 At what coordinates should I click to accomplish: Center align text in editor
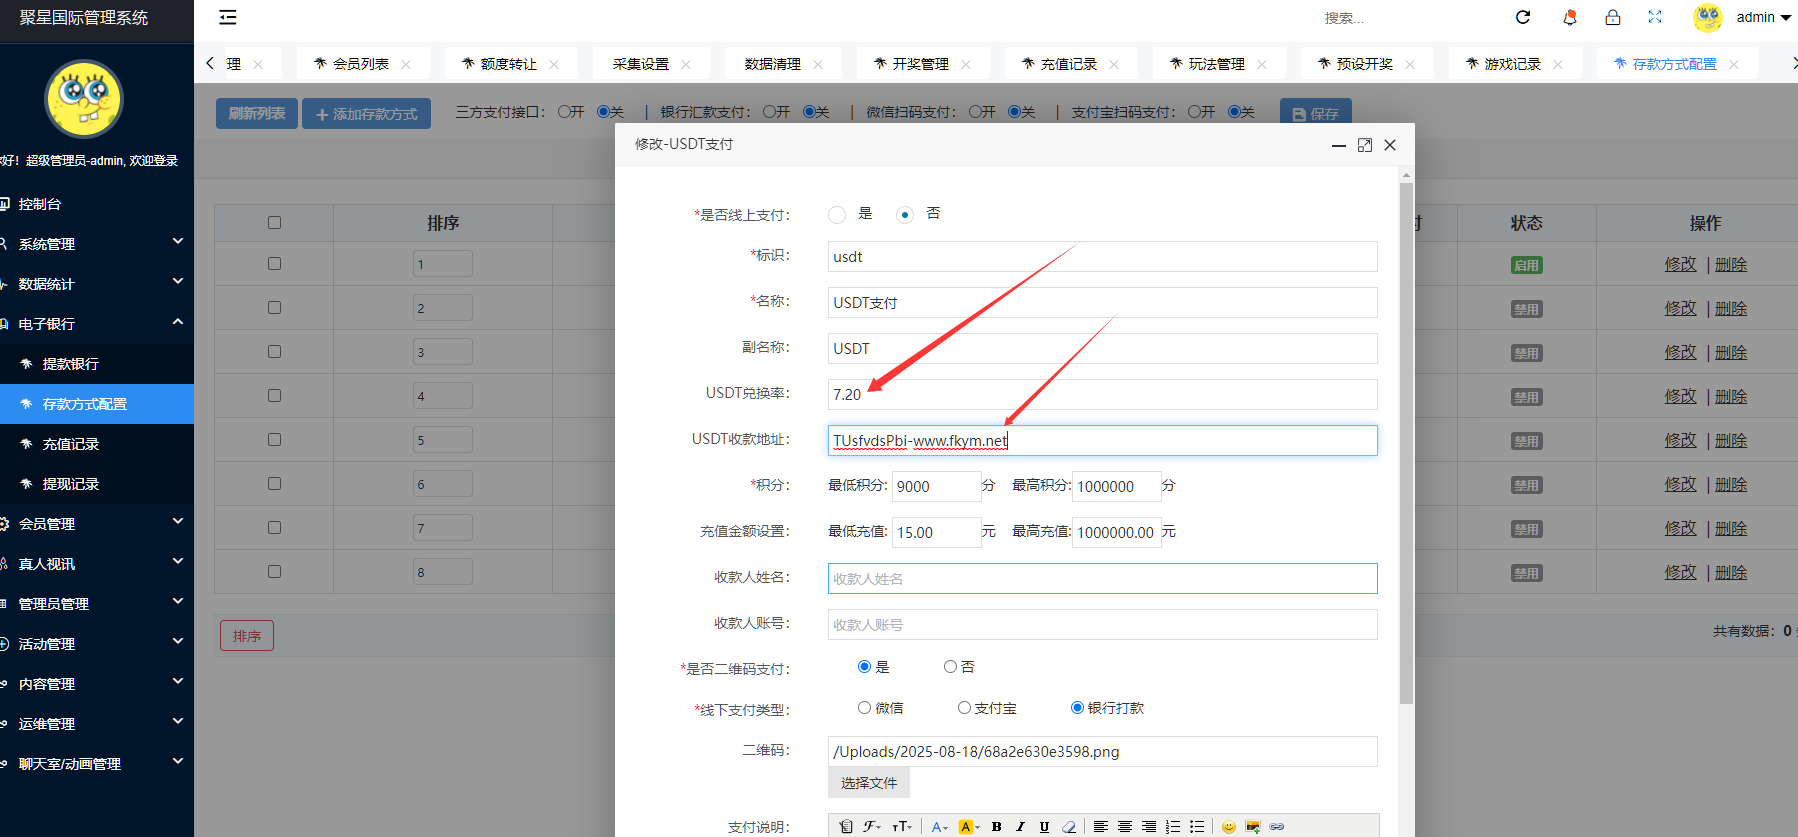[1125, 827]
